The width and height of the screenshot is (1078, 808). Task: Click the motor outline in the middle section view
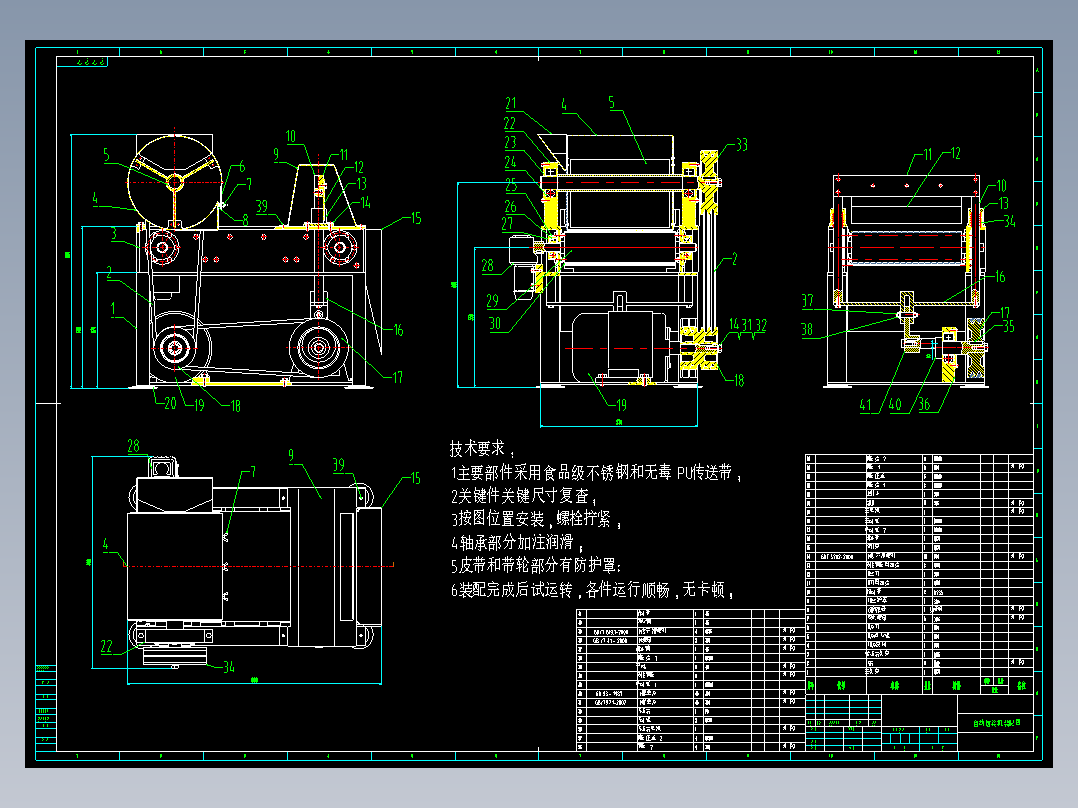620,346
